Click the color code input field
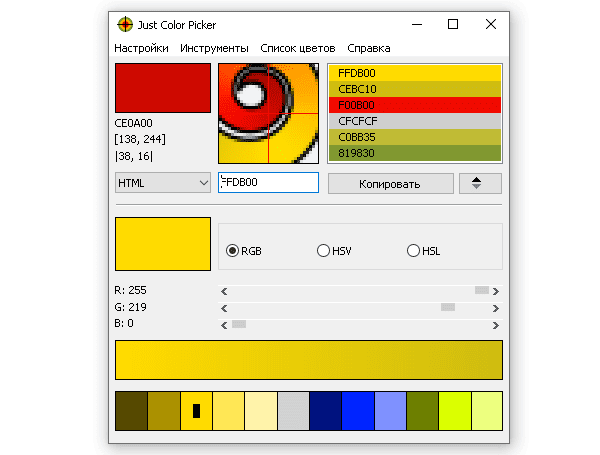 [x=268, y=183]
